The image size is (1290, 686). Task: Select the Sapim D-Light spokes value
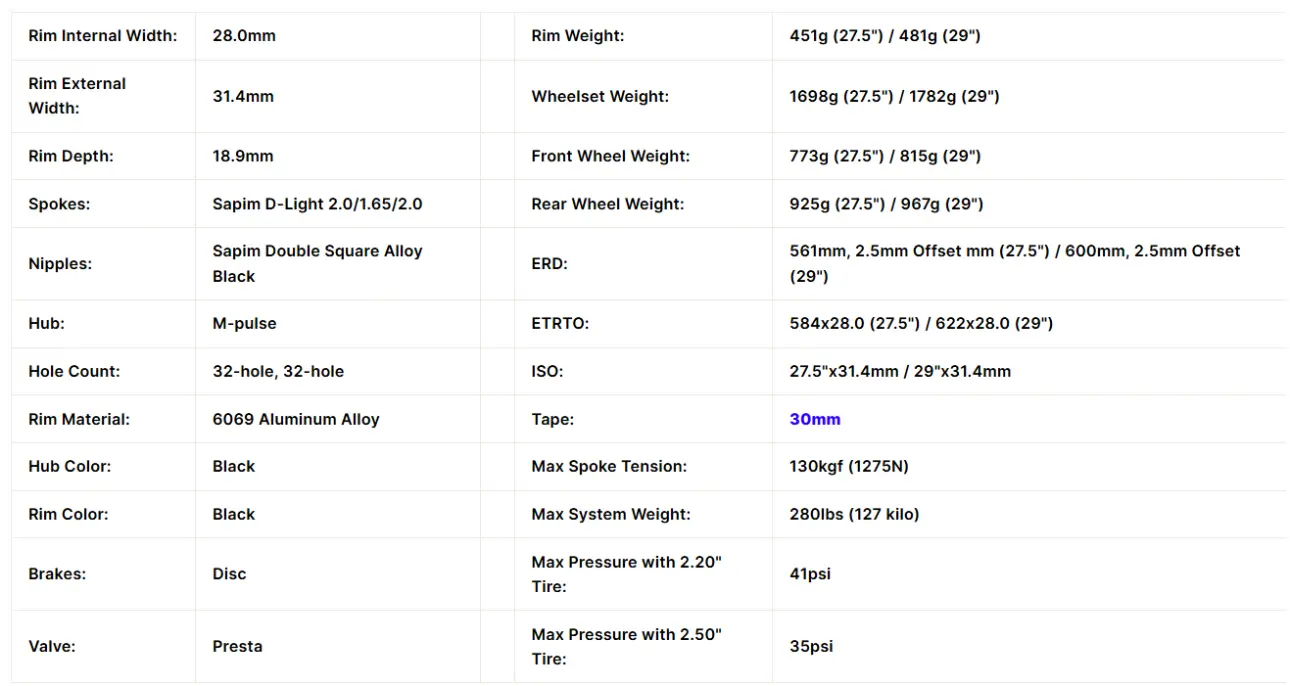[317, 204]
